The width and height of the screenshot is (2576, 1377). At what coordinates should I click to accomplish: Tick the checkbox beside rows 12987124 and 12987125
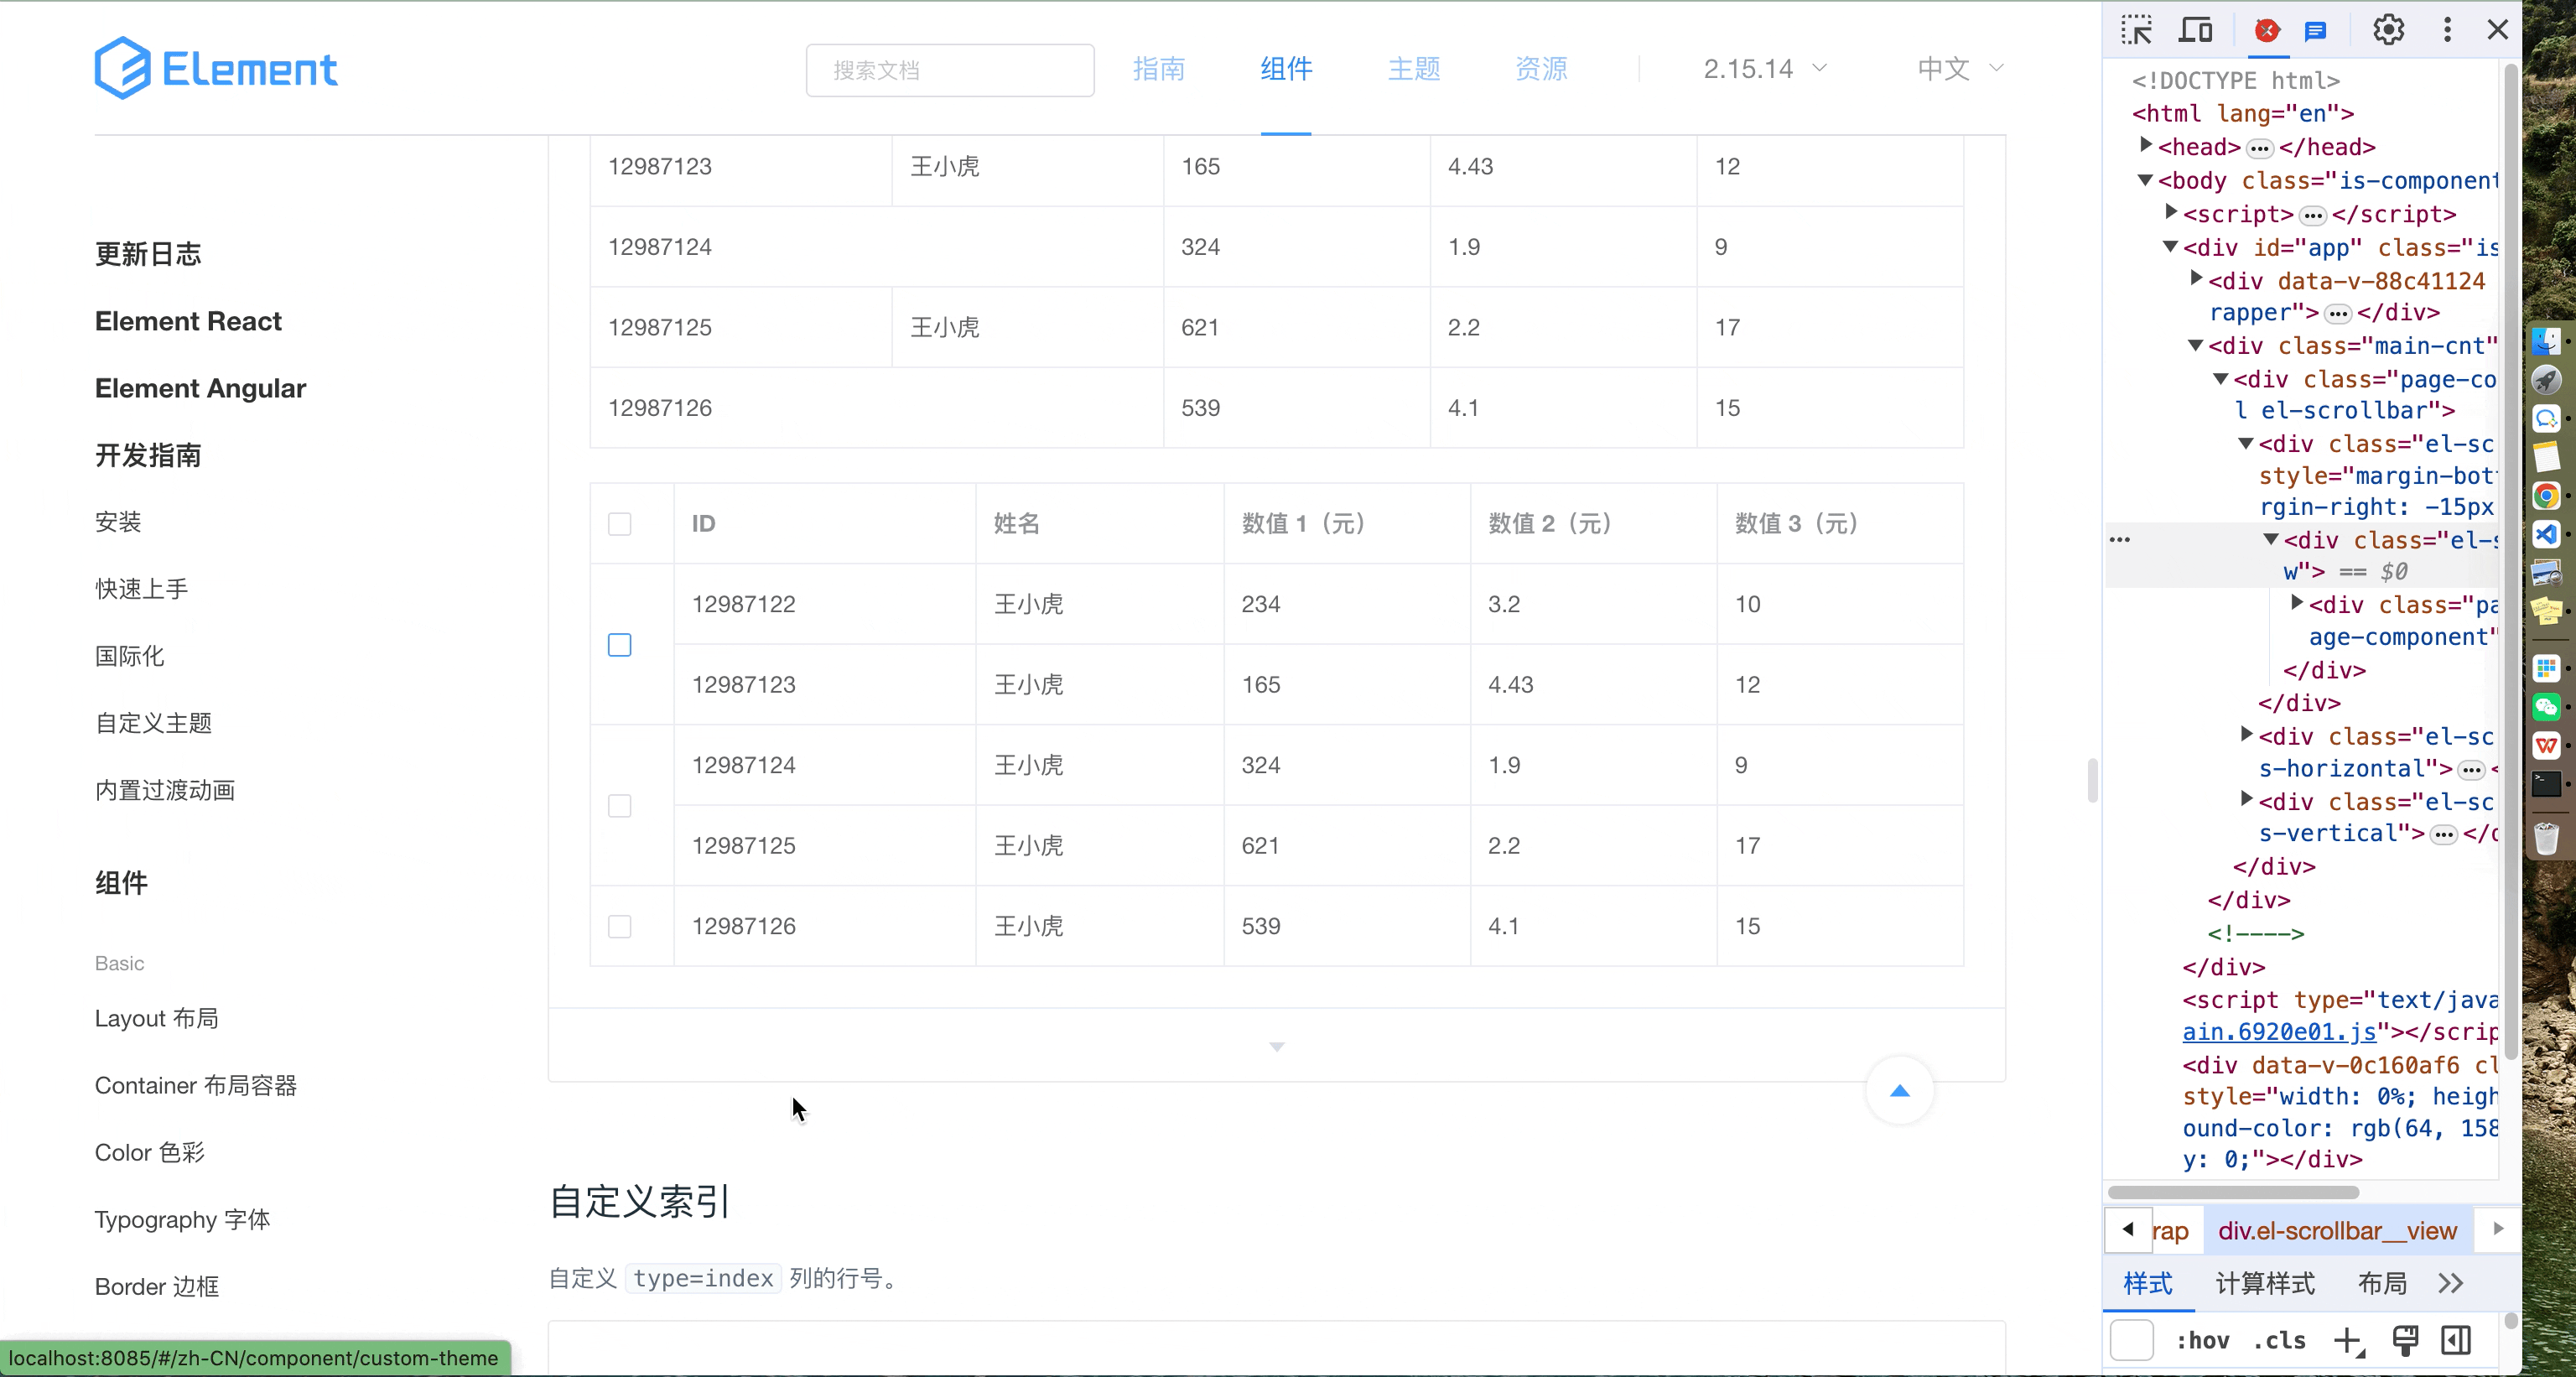tap(620, 806)
